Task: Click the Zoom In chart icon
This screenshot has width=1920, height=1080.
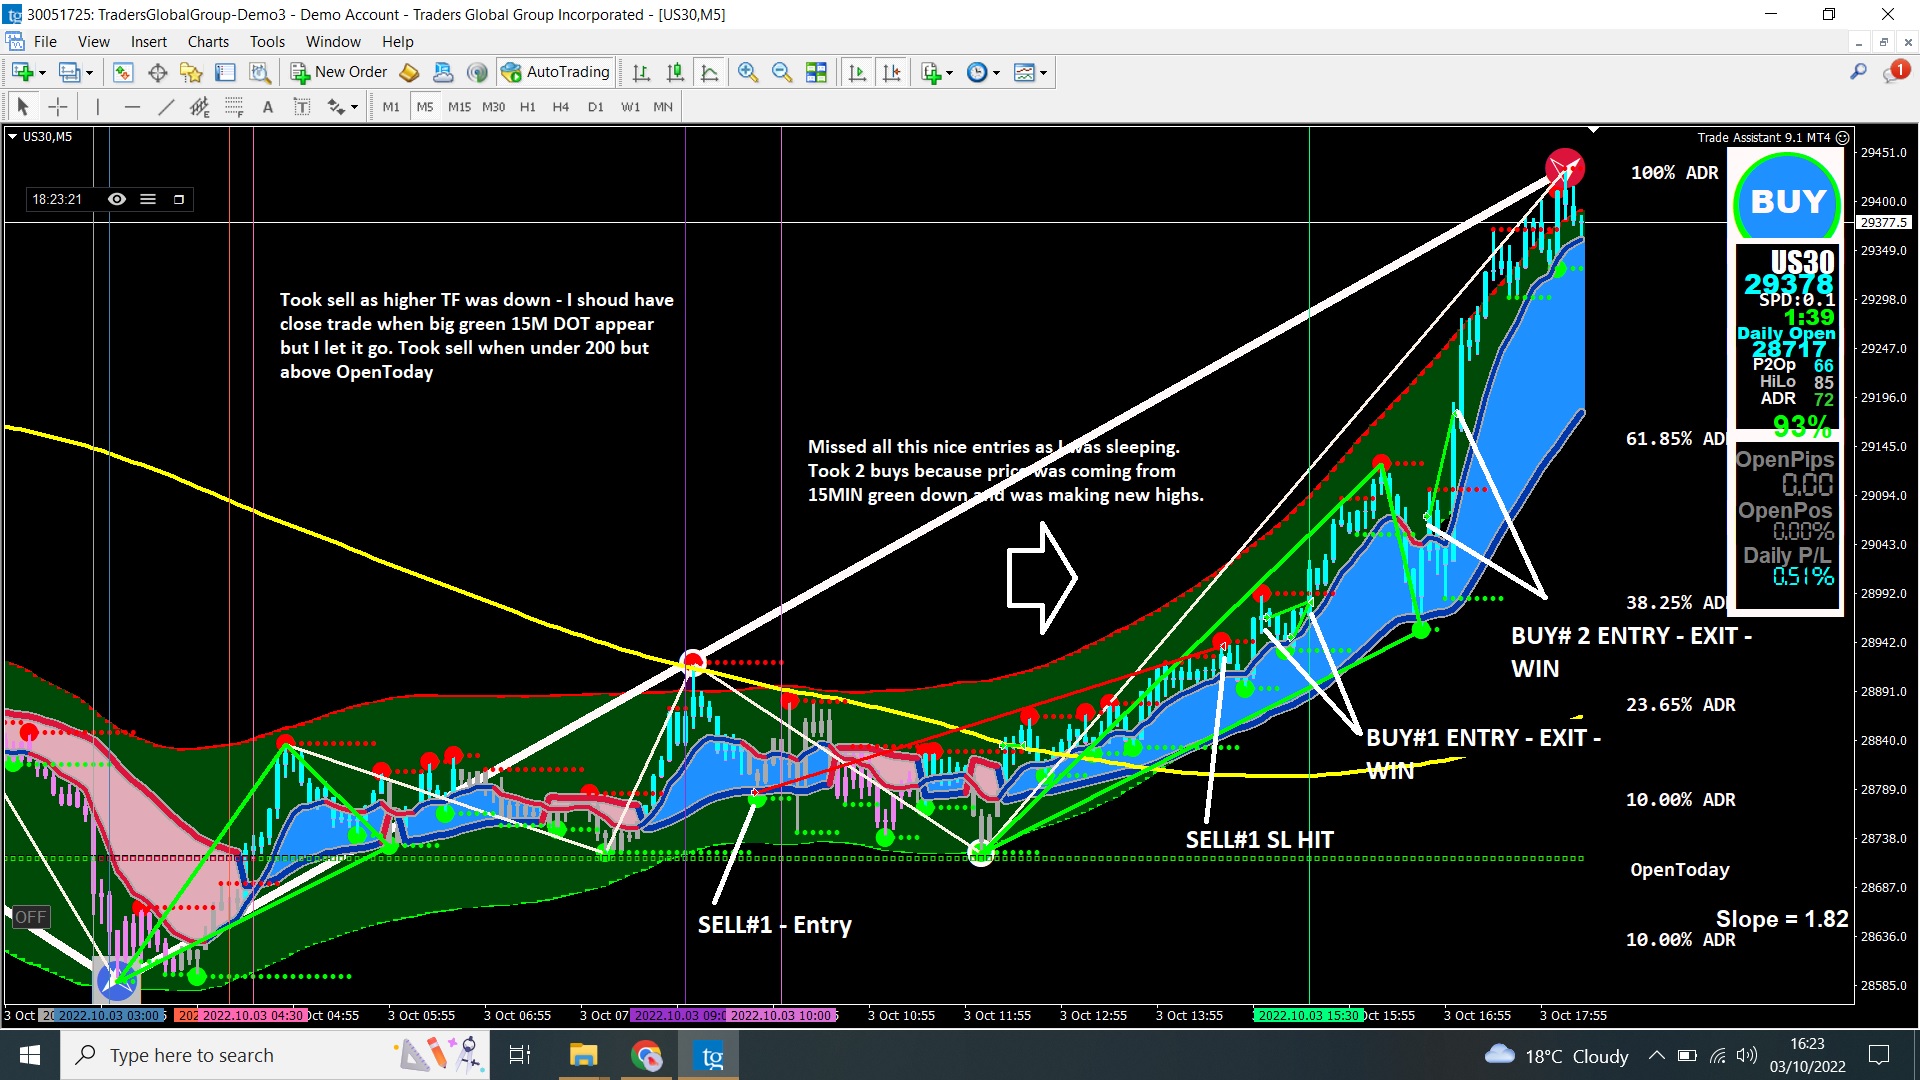Action: (747, 72)
